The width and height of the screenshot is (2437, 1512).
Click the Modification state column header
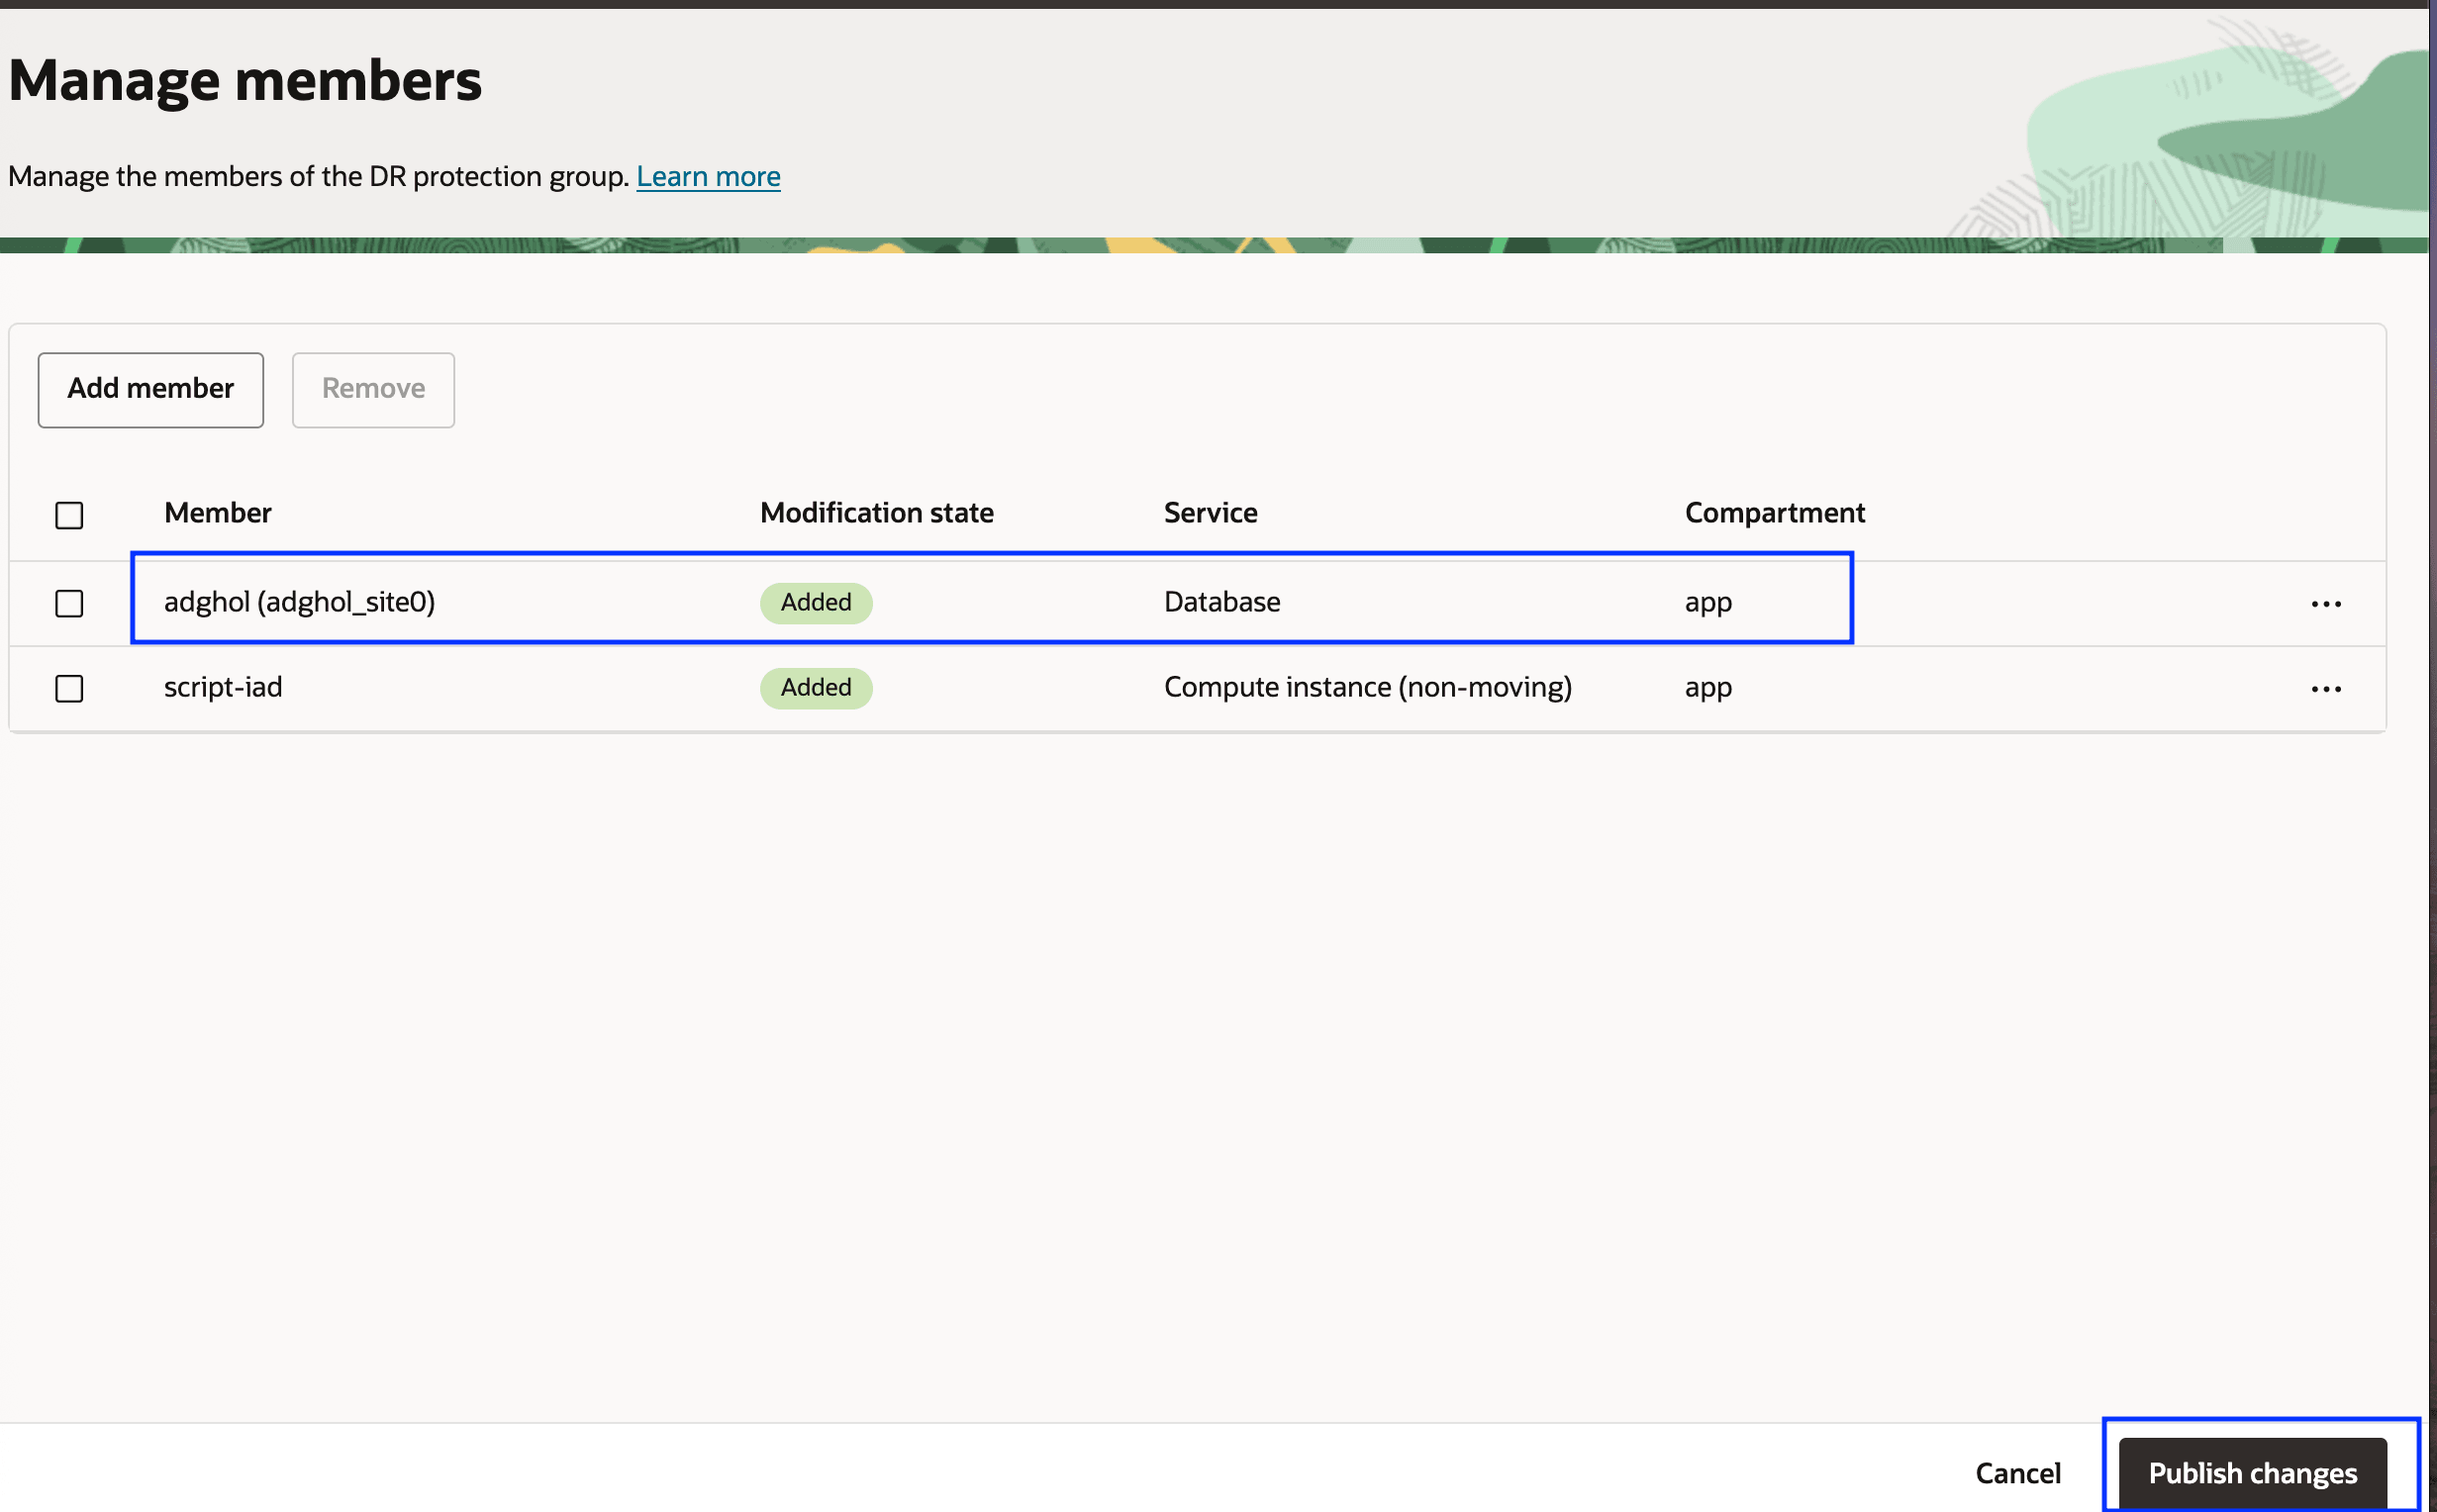tap(876, 513)
